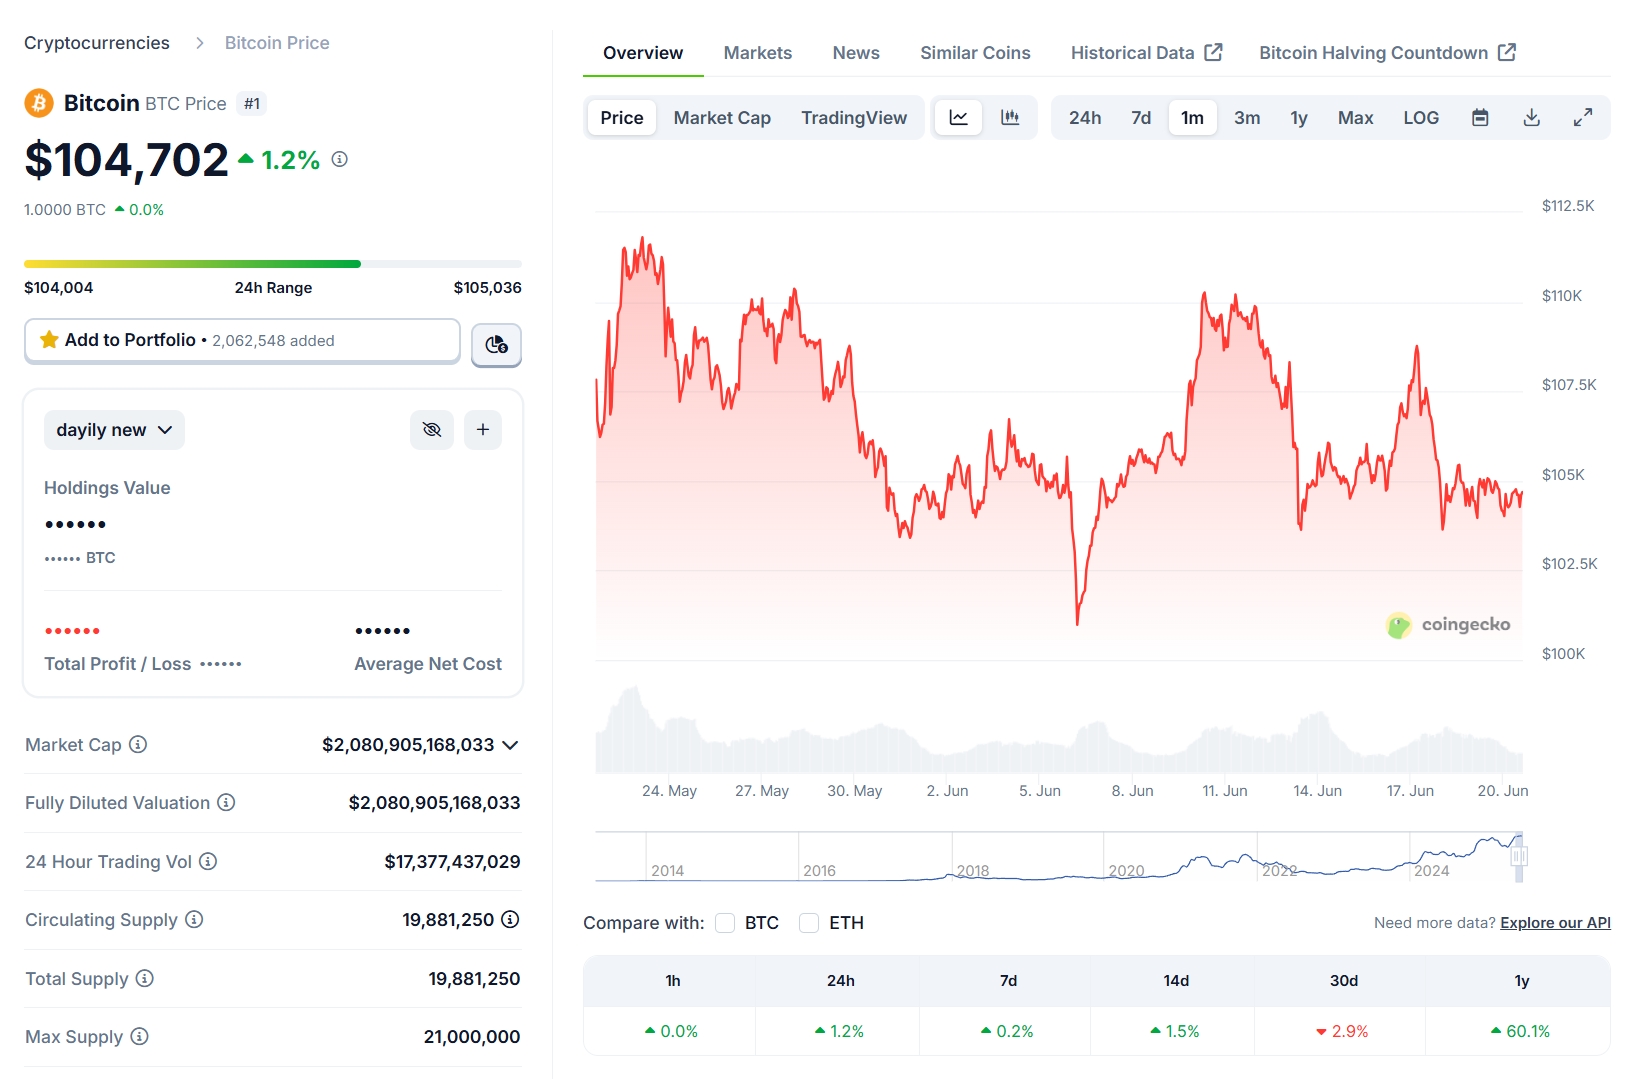Click the 1y 60.1% change cell
This screenshot has width=1625, height=1079.
pyautogui.click(x=1520, y=1031)
